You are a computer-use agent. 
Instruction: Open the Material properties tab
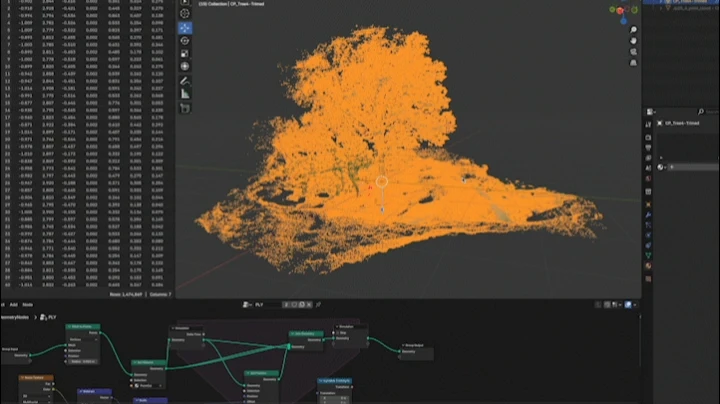point(648,266)
